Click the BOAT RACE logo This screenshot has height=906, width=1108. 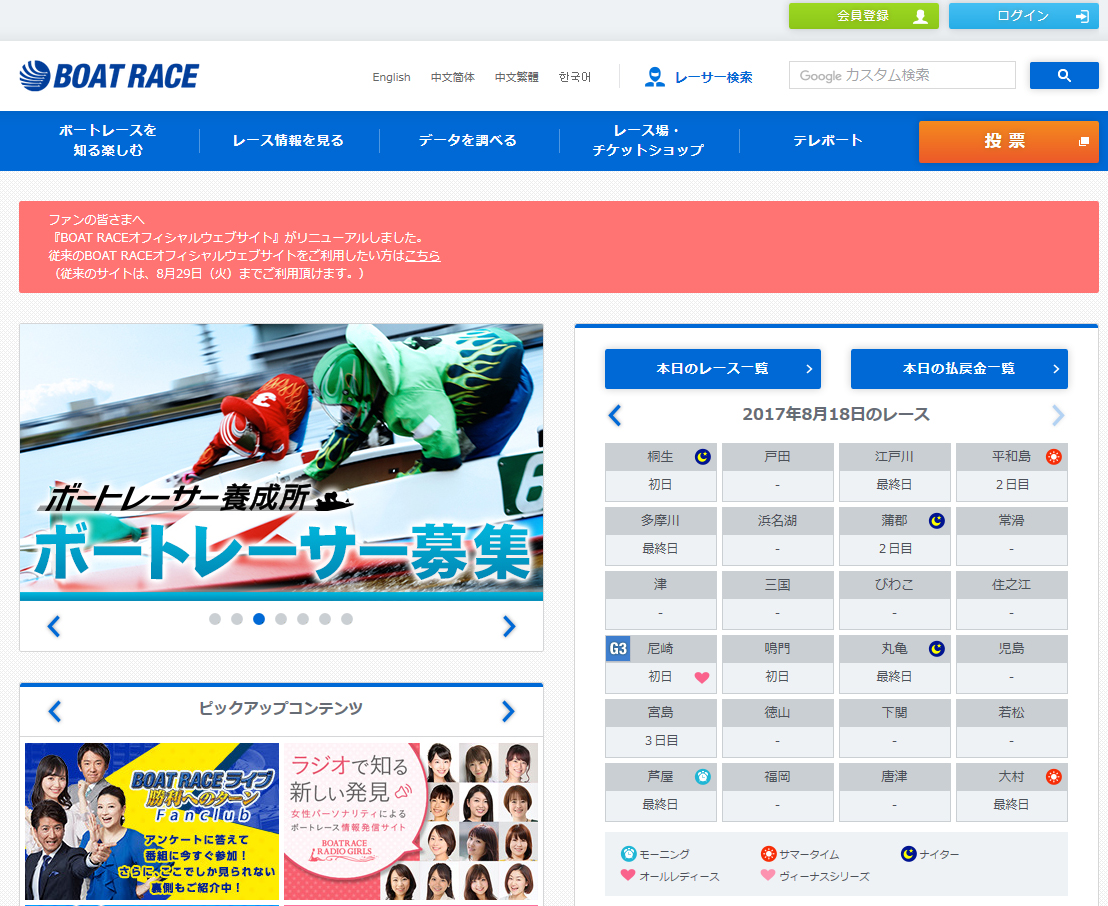click(110, 76)
